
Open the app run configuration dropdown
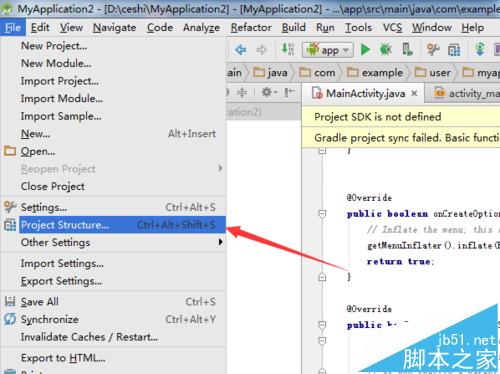pos(328,50)
